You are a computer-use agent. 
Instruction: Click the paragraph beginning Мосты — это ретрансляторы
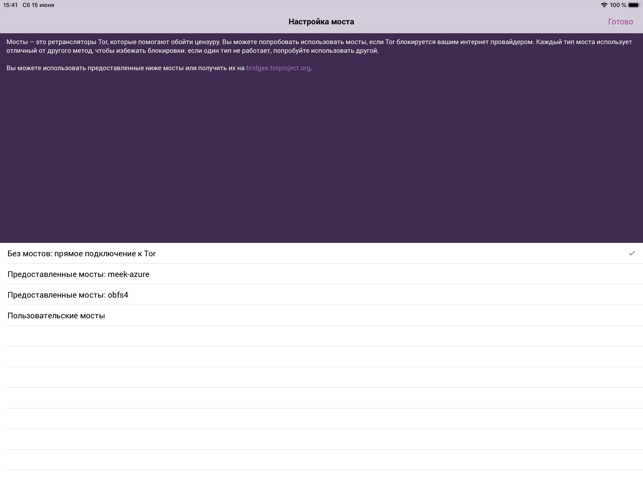pyautogui.click(x=319, y=46)
